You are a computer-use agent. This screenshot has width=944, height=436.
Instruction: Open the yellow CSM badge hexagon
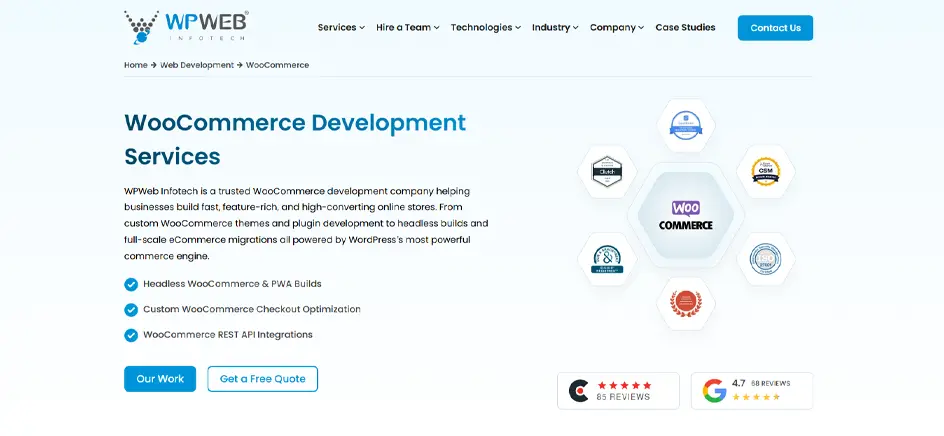(765, 172)
